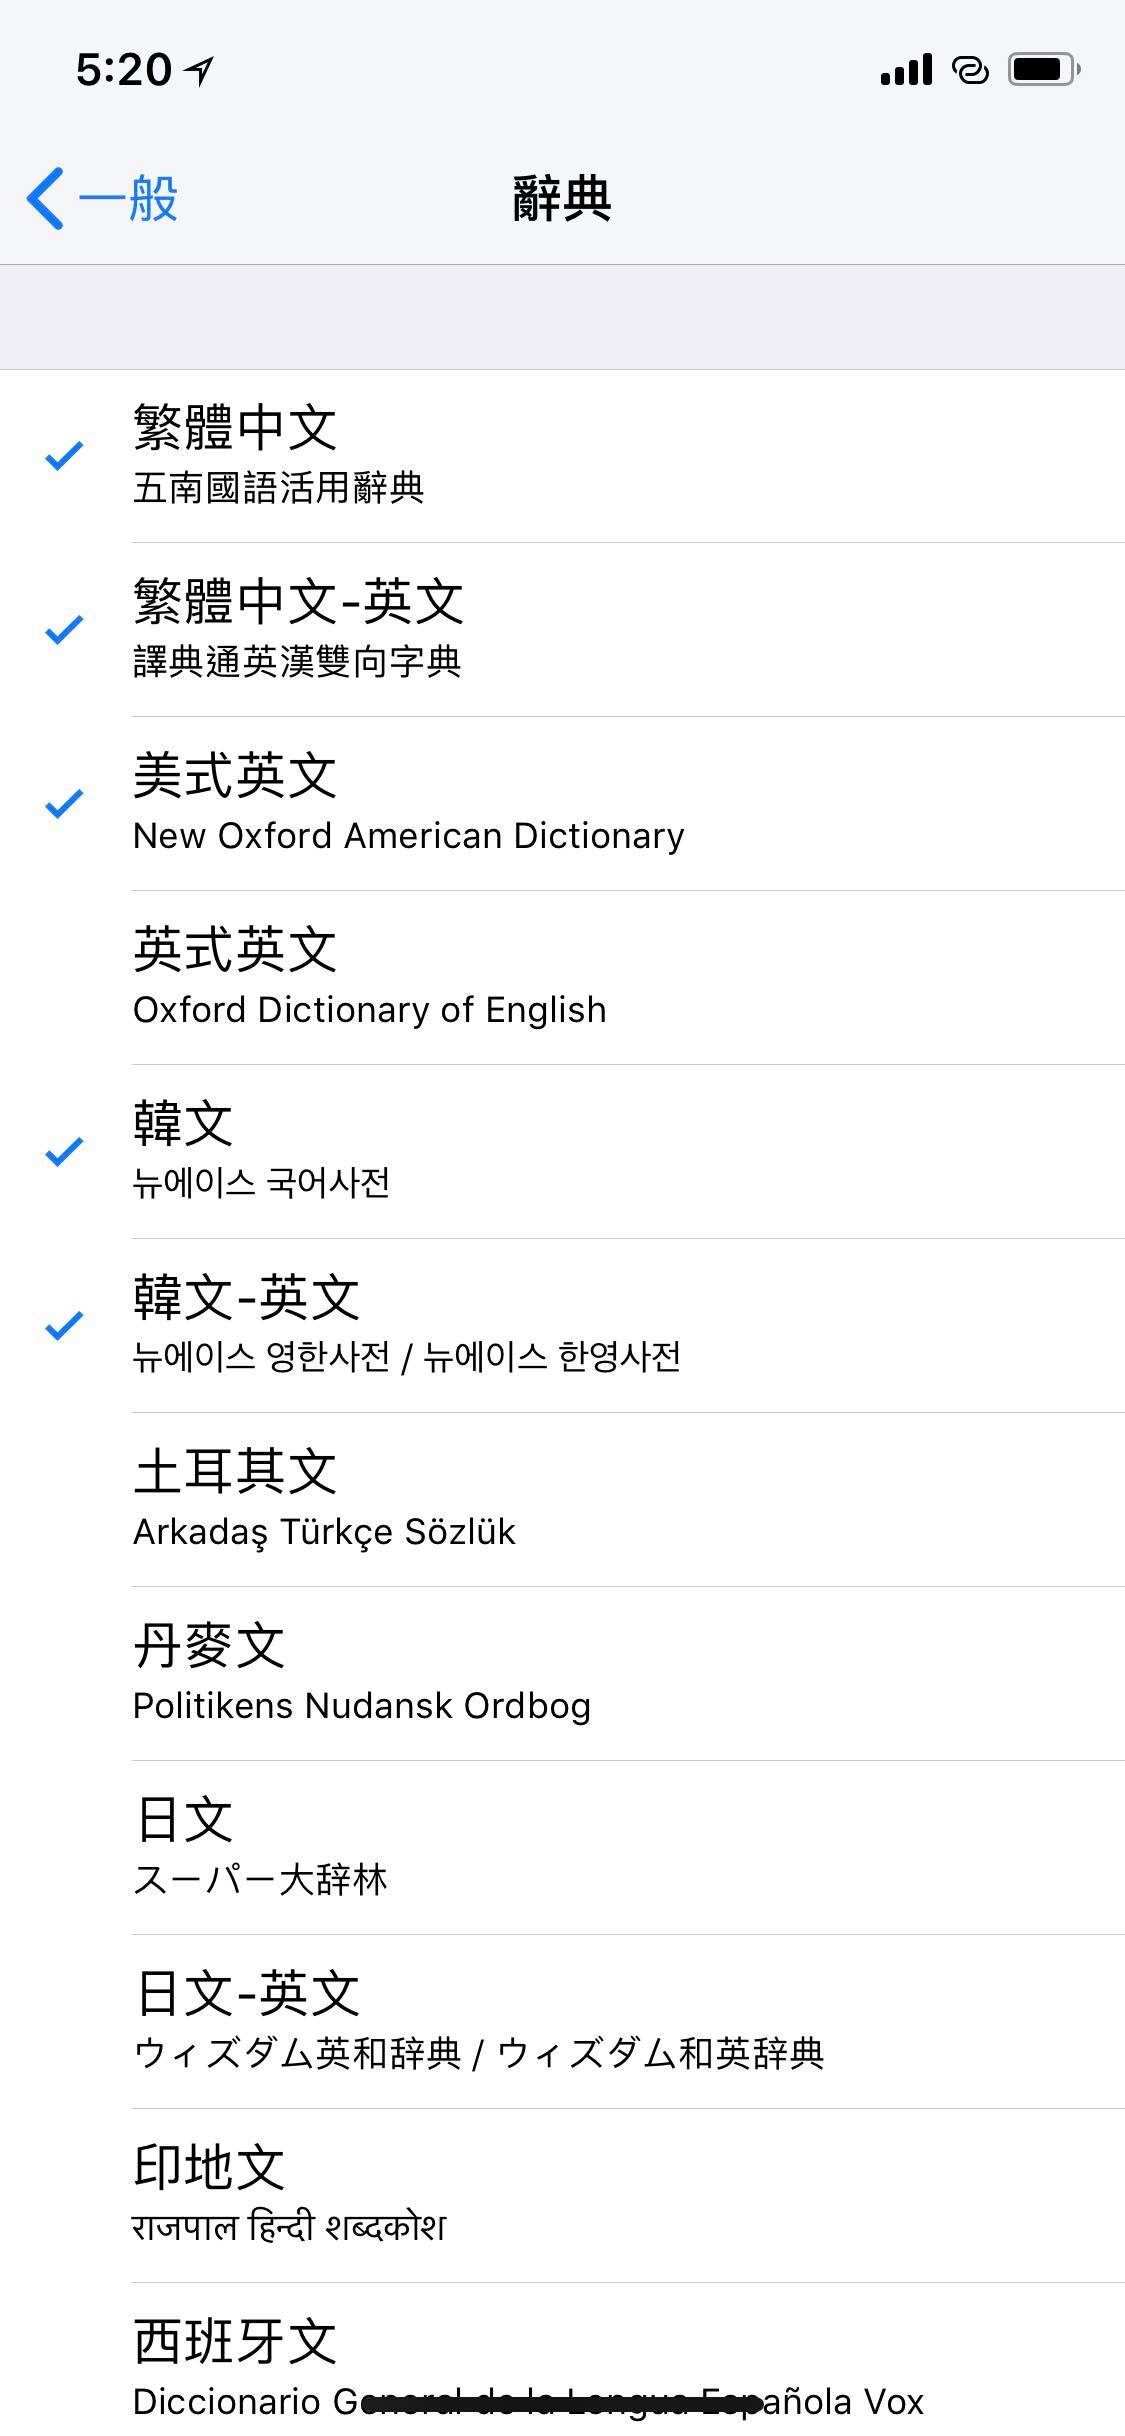Image resolution: width=1125 pixels, height=2436 pixels.
Task: Uncheck the 繁體中文-英文 checkmark
Action: point(64,629)
